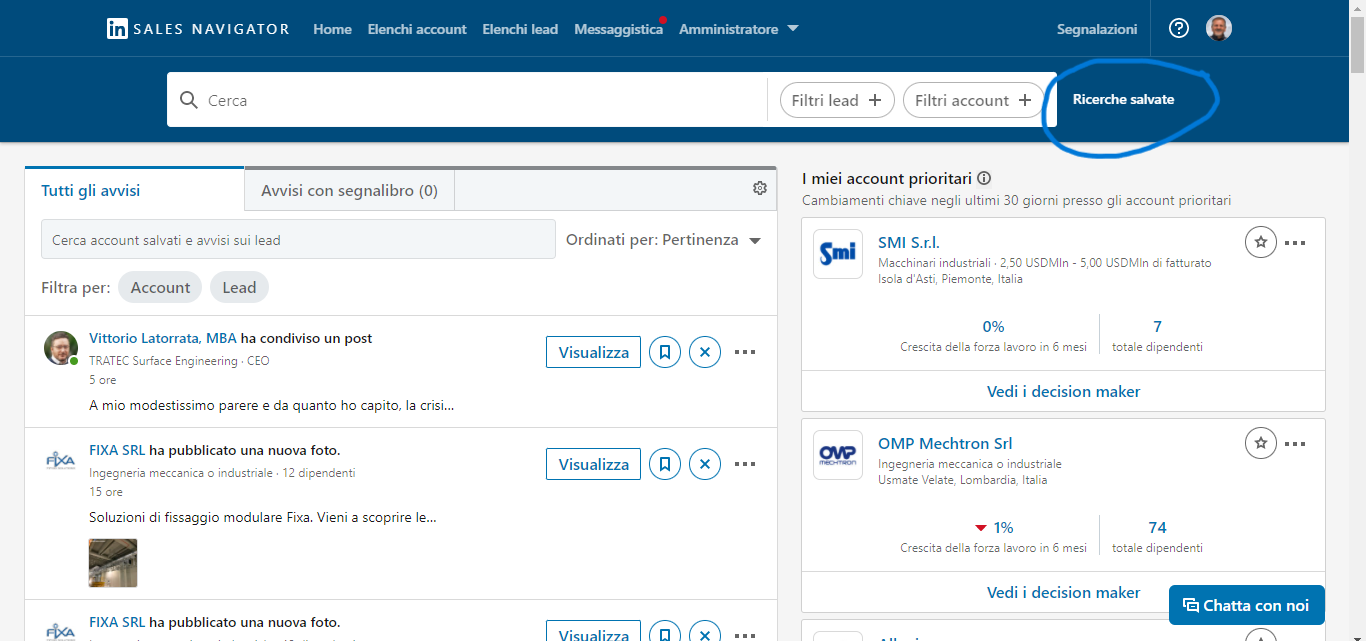Open the FIXA photo thumbnail
Viewport: 1366px width, 641px height.
point(113,563)
